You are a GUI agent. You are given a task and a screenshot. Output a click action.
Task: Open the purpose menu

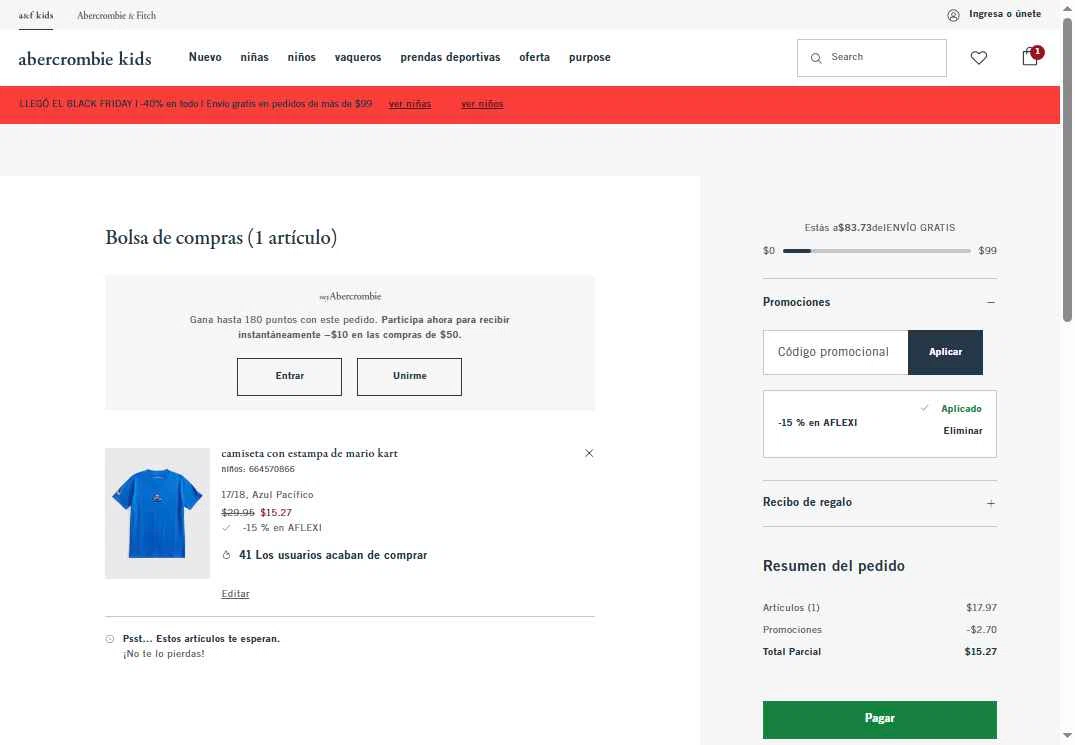590,57
